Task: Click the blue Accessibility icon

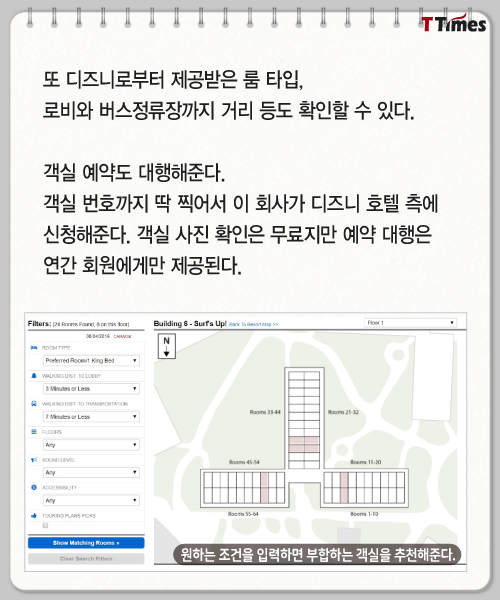Action: (34, 488)
